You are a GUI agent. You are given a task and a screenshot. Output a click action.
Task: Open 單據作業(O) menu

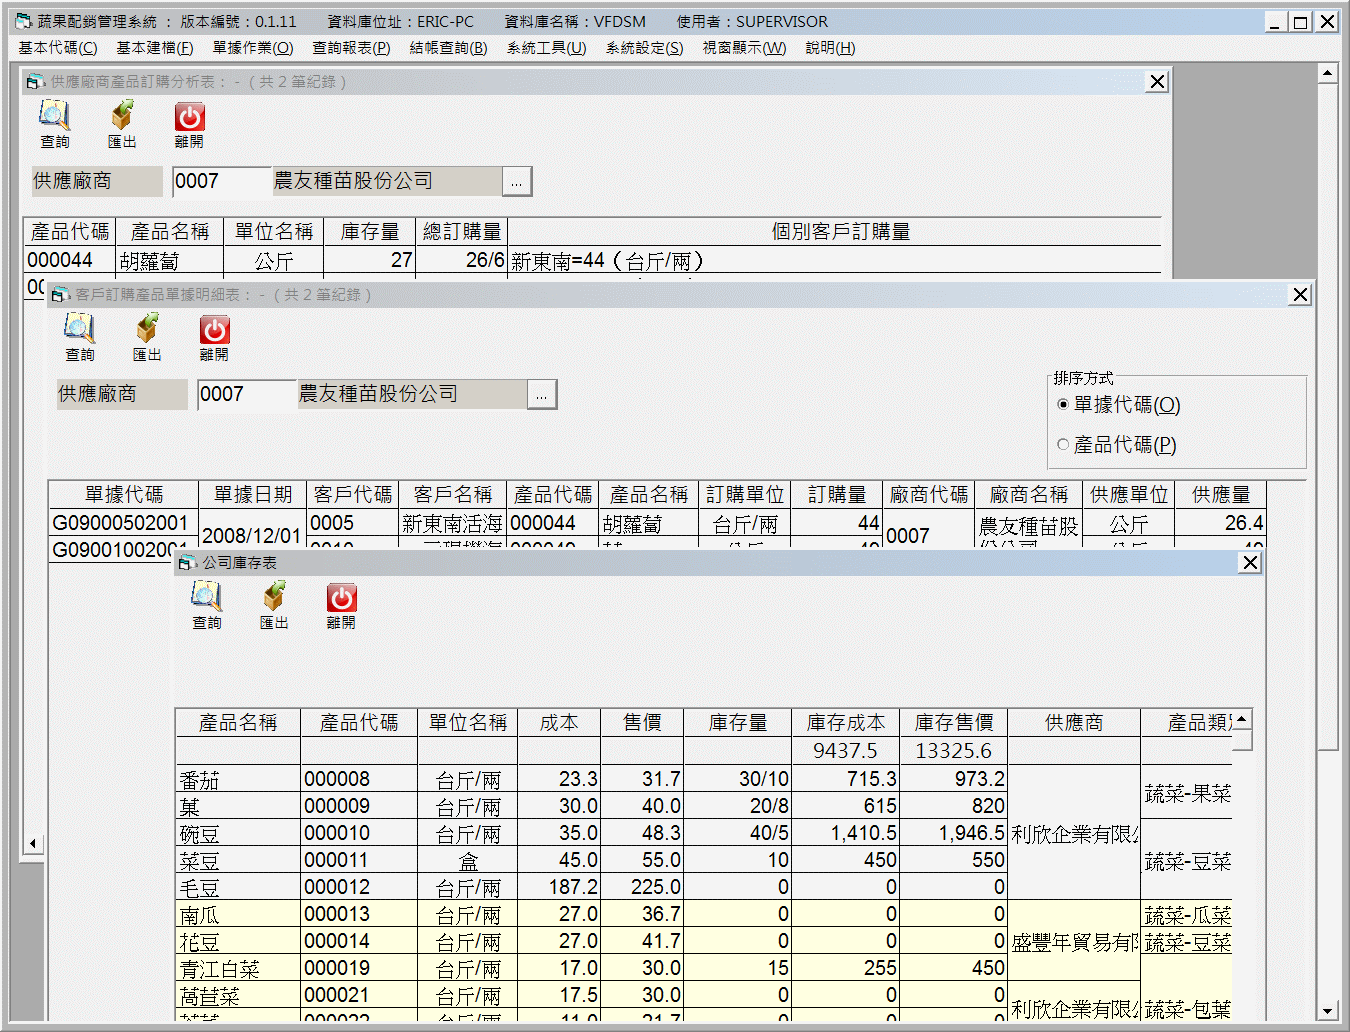[253, 48]
